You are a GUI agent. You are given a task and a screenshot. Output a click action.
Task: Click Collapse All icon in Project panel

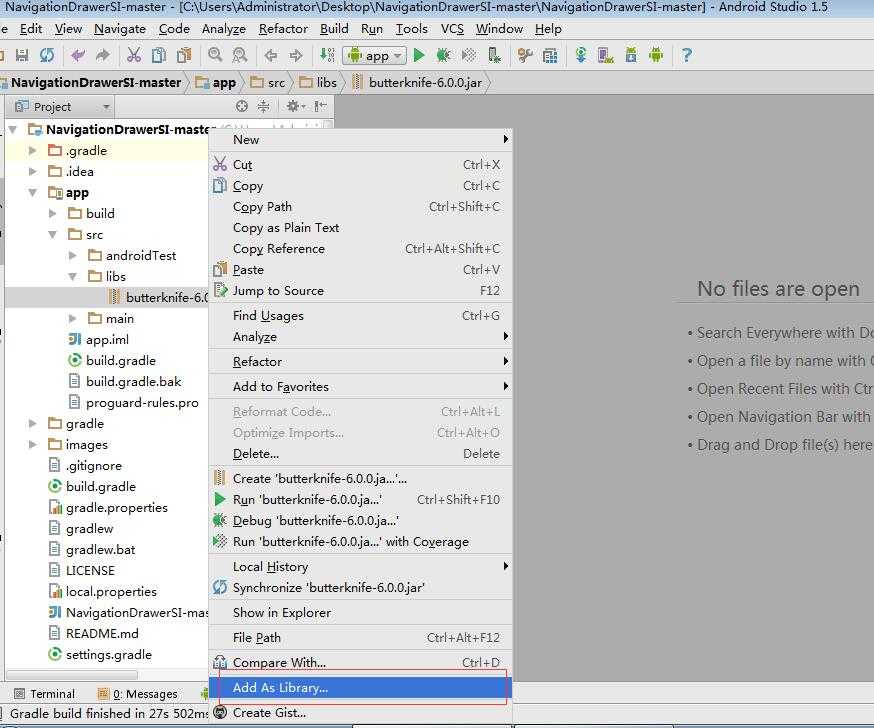263,106
